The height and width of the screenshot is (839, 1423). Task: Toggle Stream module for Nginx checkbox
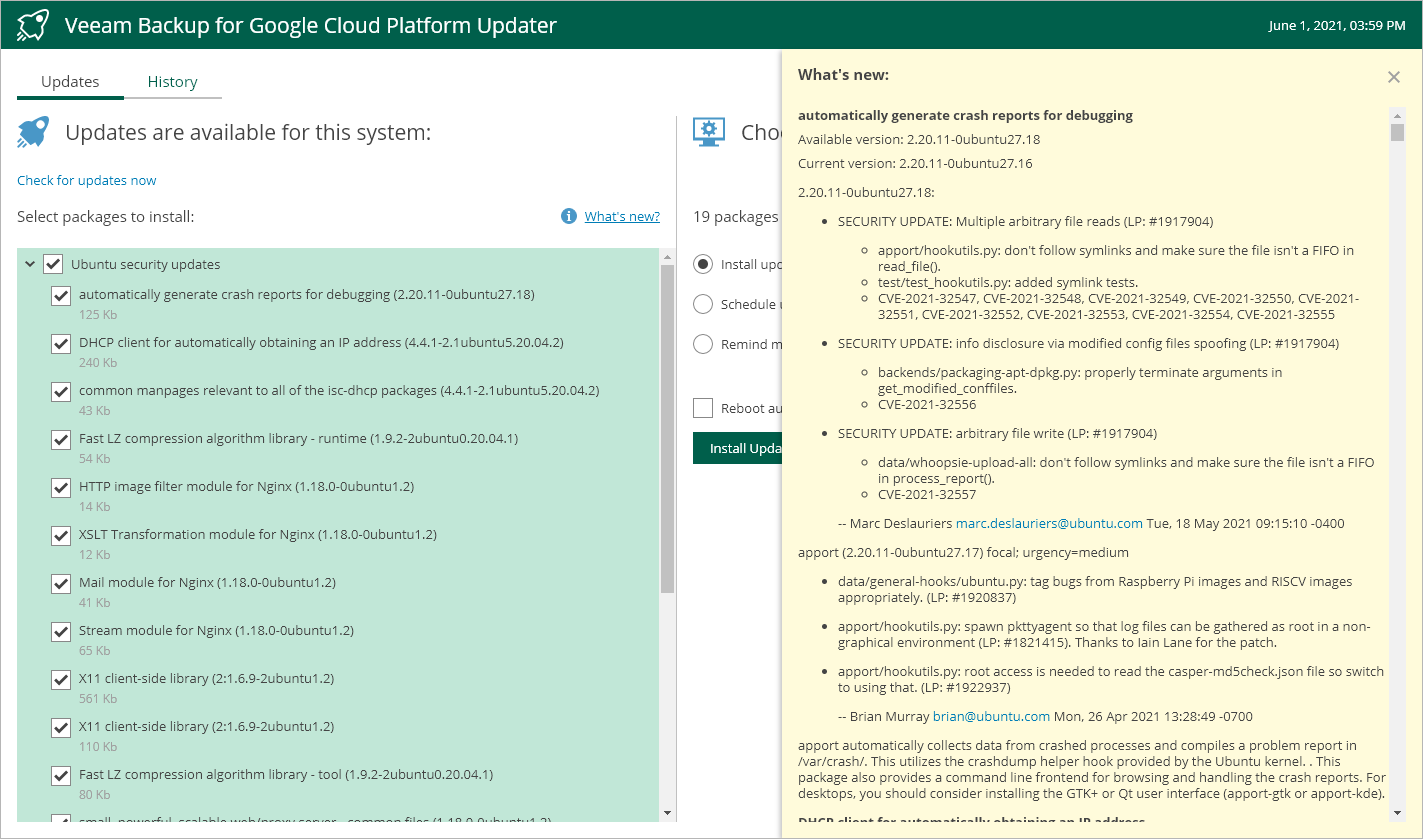coord(61,631)
